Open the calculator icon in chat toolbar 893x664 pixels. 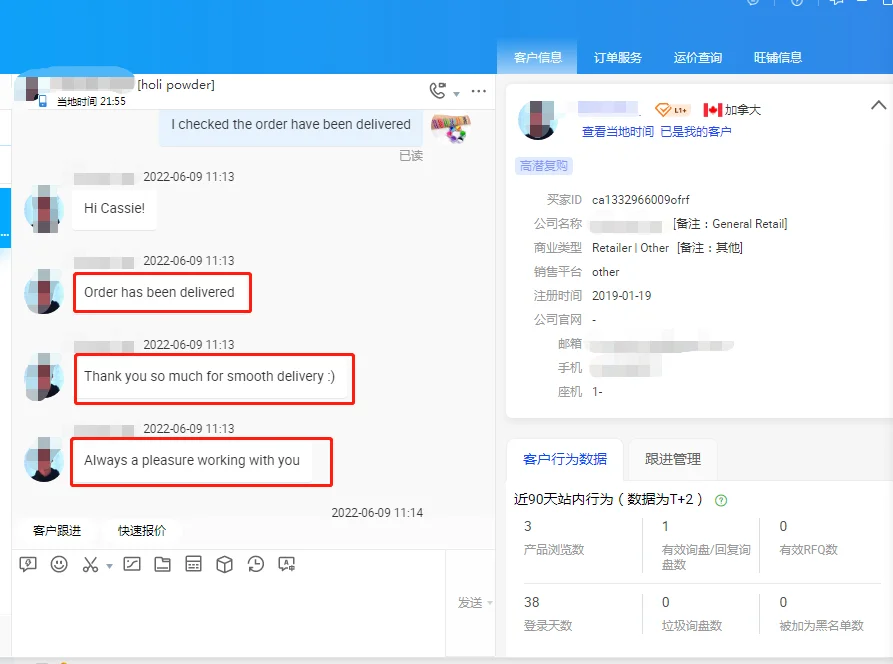pos(194,564)
